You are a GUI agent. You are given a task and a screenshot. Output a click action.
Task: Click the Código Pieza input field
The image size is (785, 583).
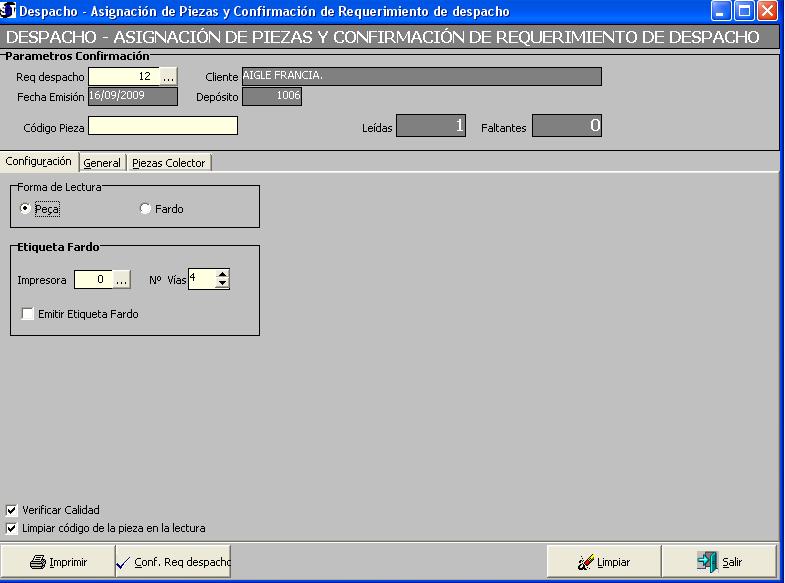163,126
